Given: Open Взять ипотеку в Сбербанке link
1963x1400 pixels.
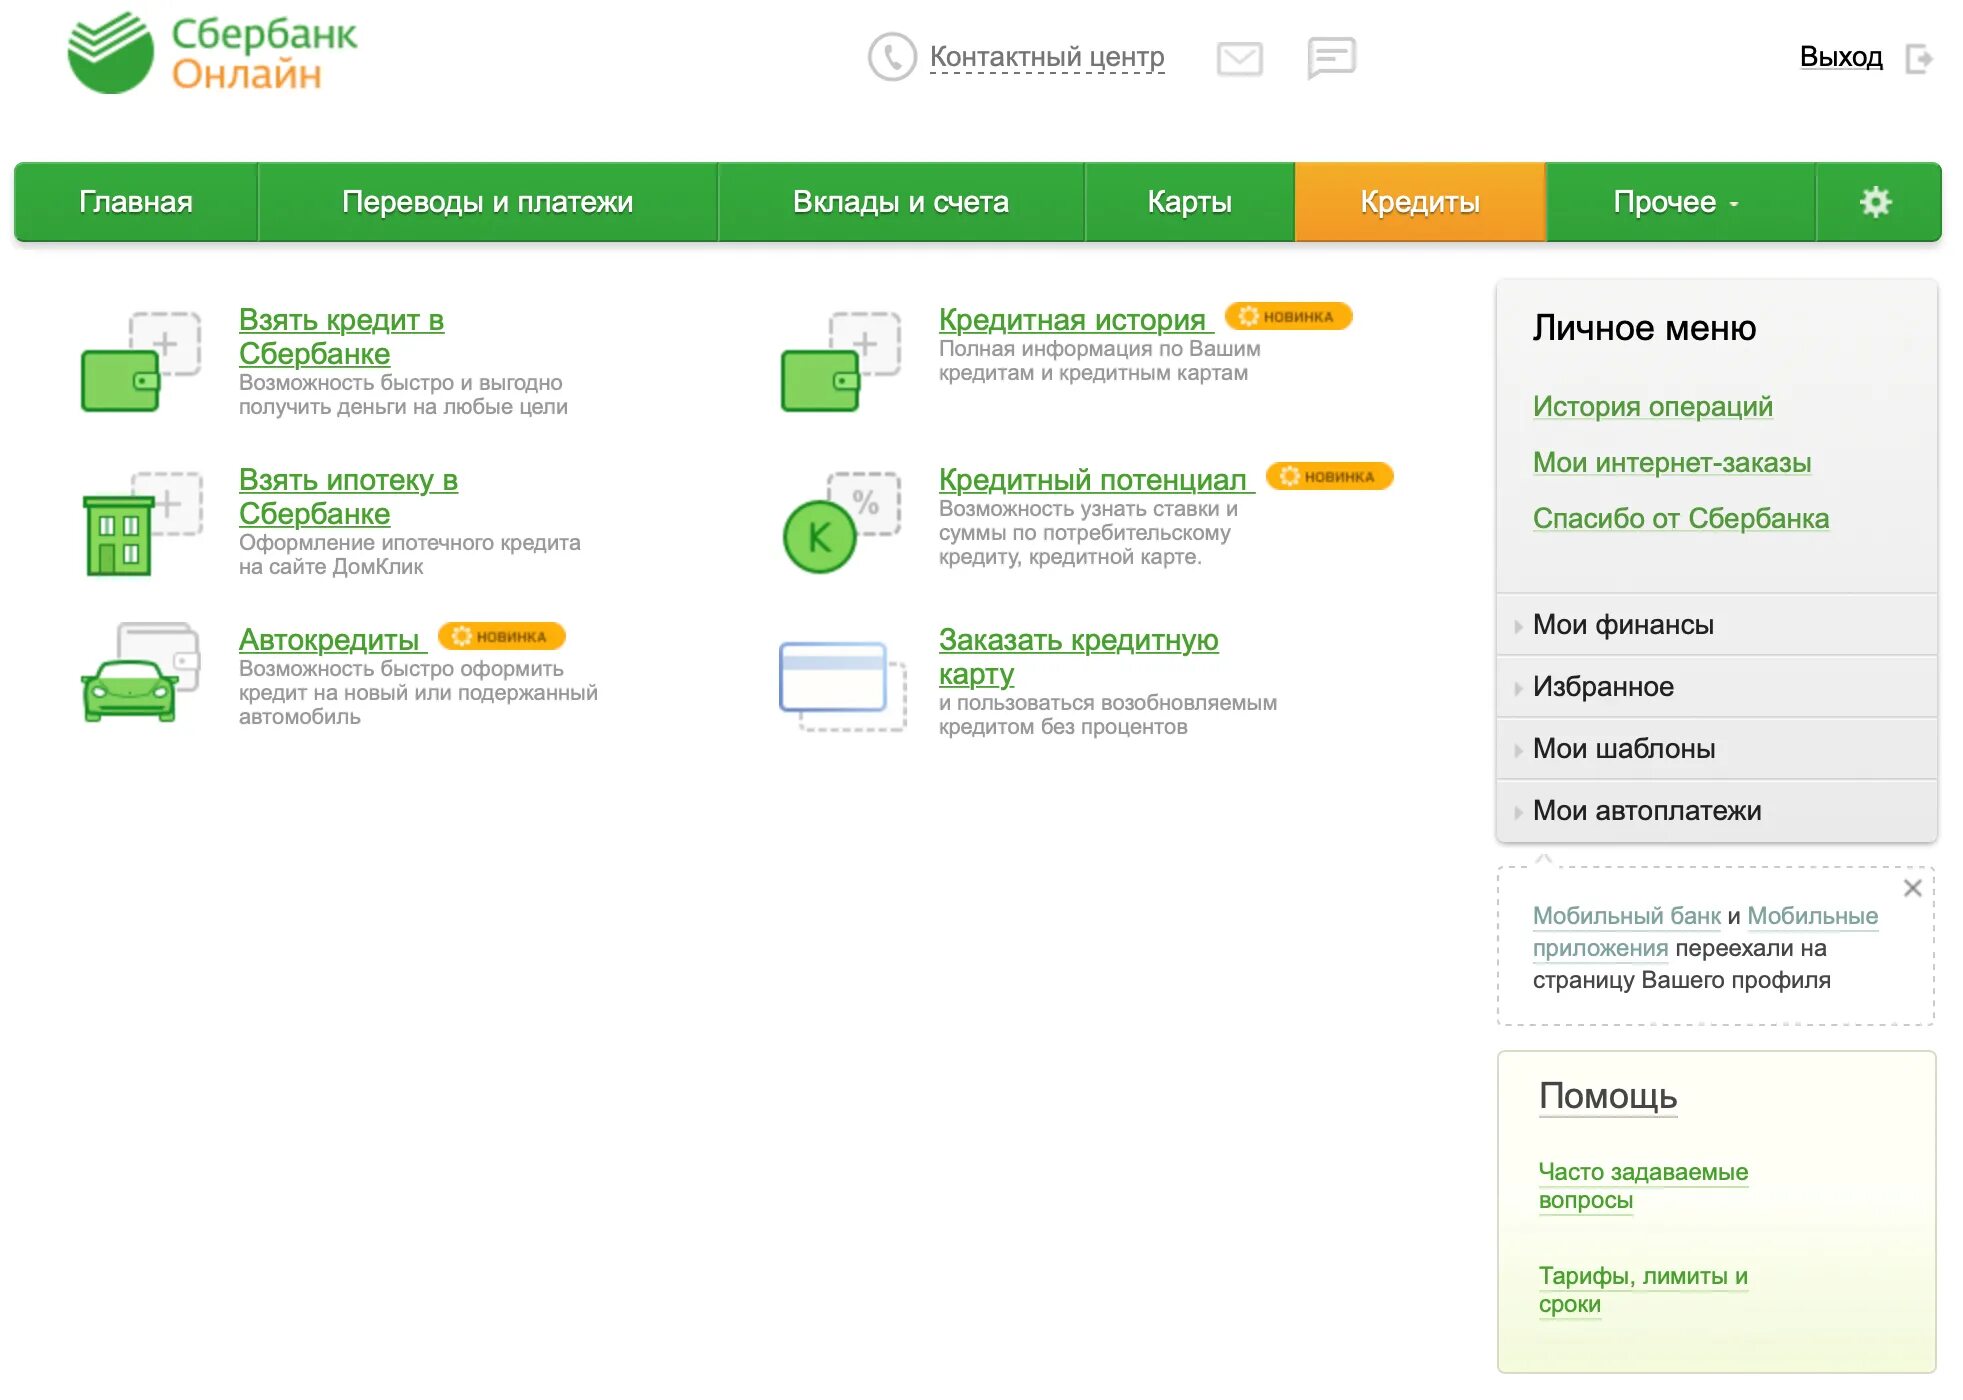Looking at the screenshot, I should coord(348,497).
